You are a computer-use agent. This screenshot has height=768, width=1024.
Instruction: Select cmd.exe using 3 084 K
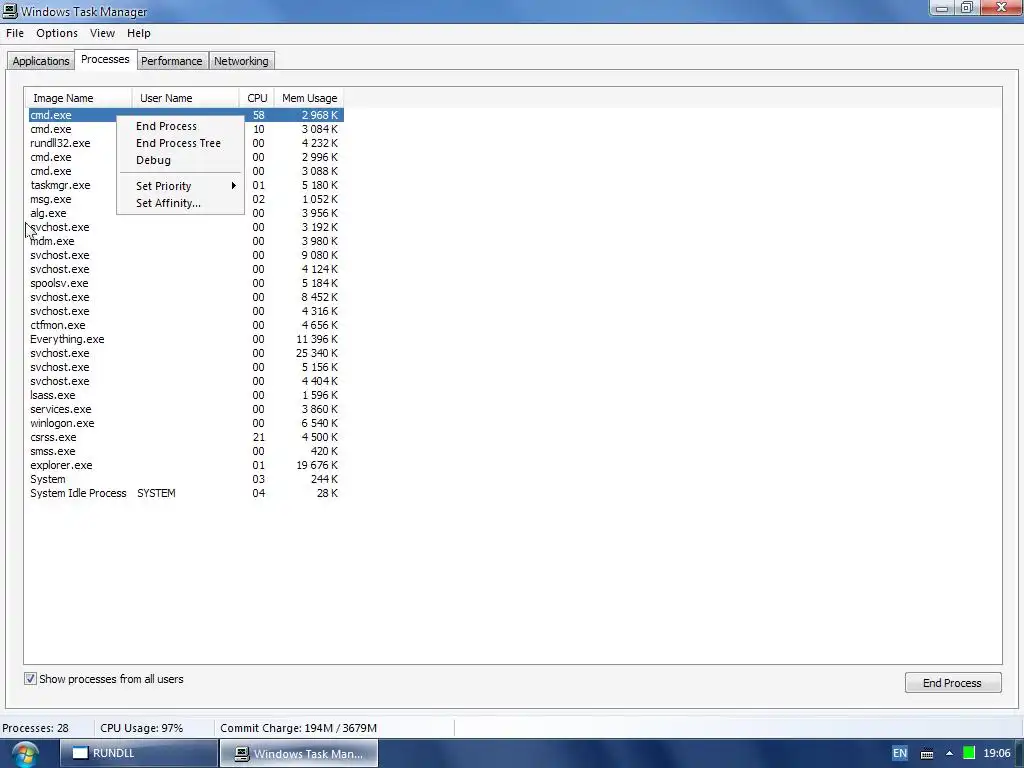185,129
